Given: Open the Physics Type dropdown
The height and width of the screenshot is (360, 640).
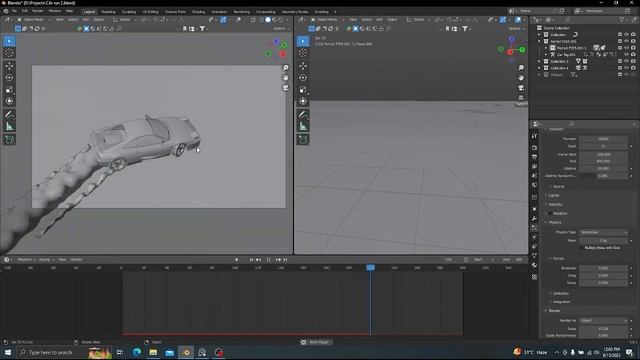Looking at the screenshot, I should point(603,232).
